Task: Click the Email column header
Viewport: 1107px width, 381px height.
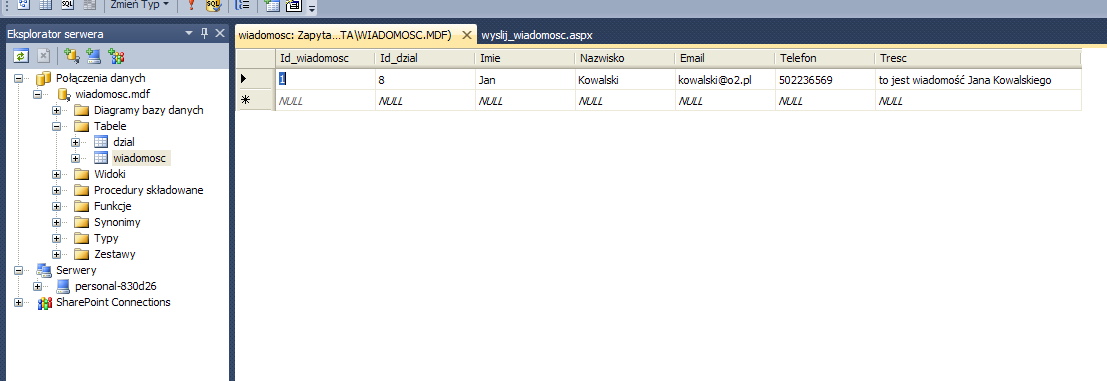Action: coord(725,59)
